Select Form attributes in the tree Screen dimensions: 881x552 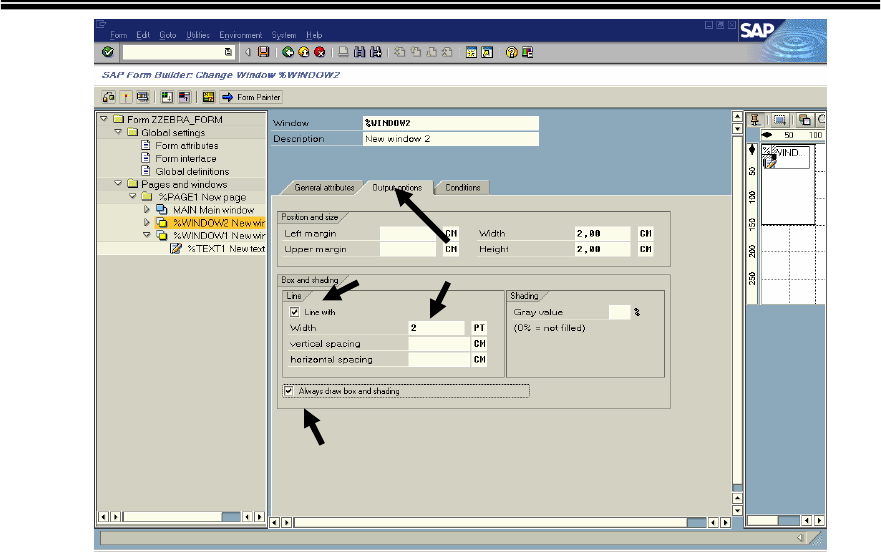click(187, 146)
